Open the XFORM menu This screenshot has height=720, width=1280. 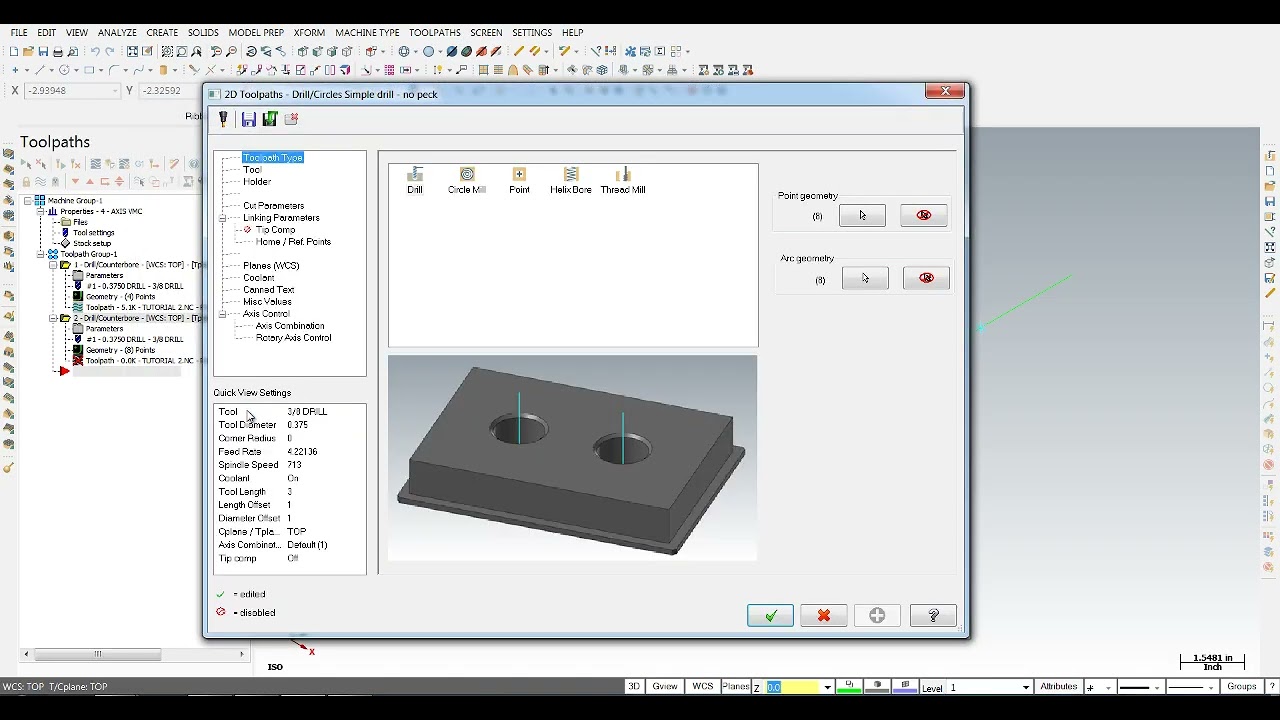309,33
